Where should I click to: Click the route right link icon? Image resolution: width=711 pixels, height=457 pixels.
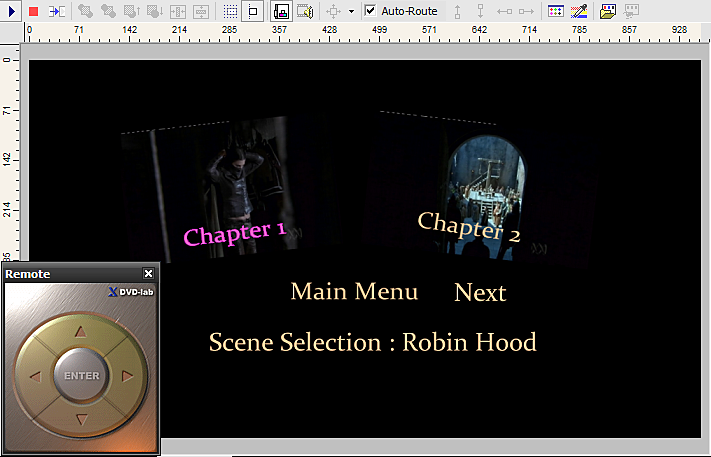(526, 11)
